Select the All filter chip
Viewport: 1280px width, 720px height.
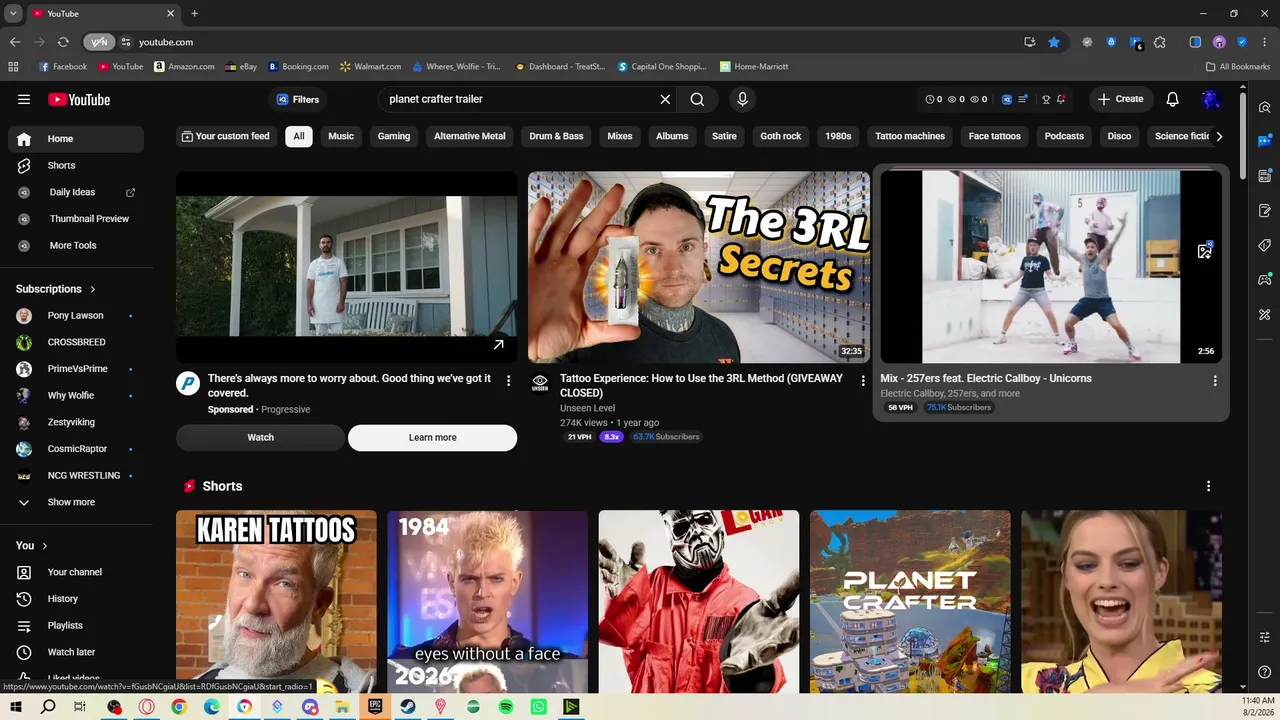299,136
